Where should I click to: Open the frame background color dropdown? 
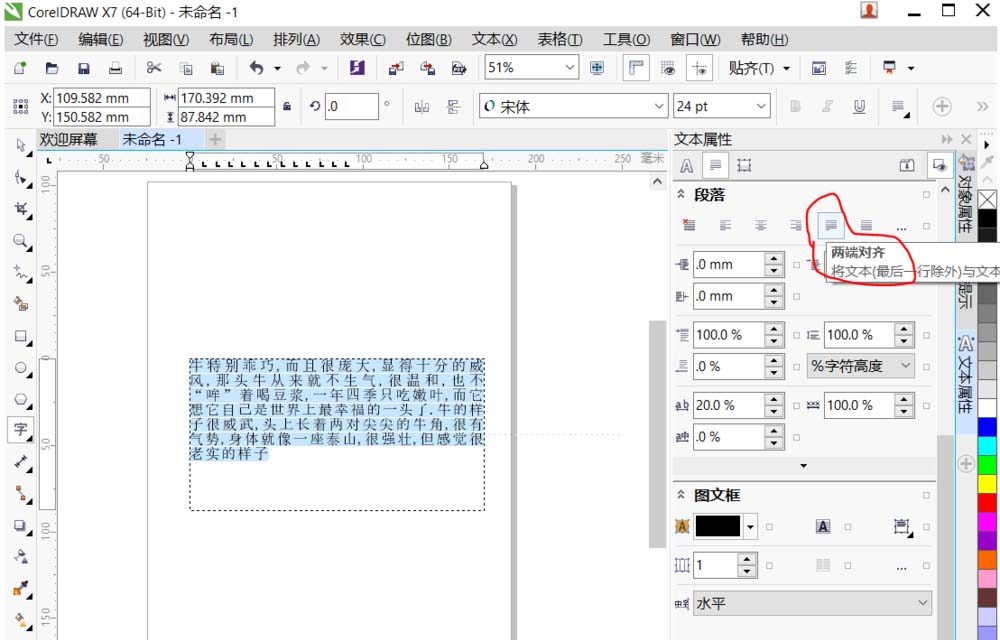click(751, 527)
